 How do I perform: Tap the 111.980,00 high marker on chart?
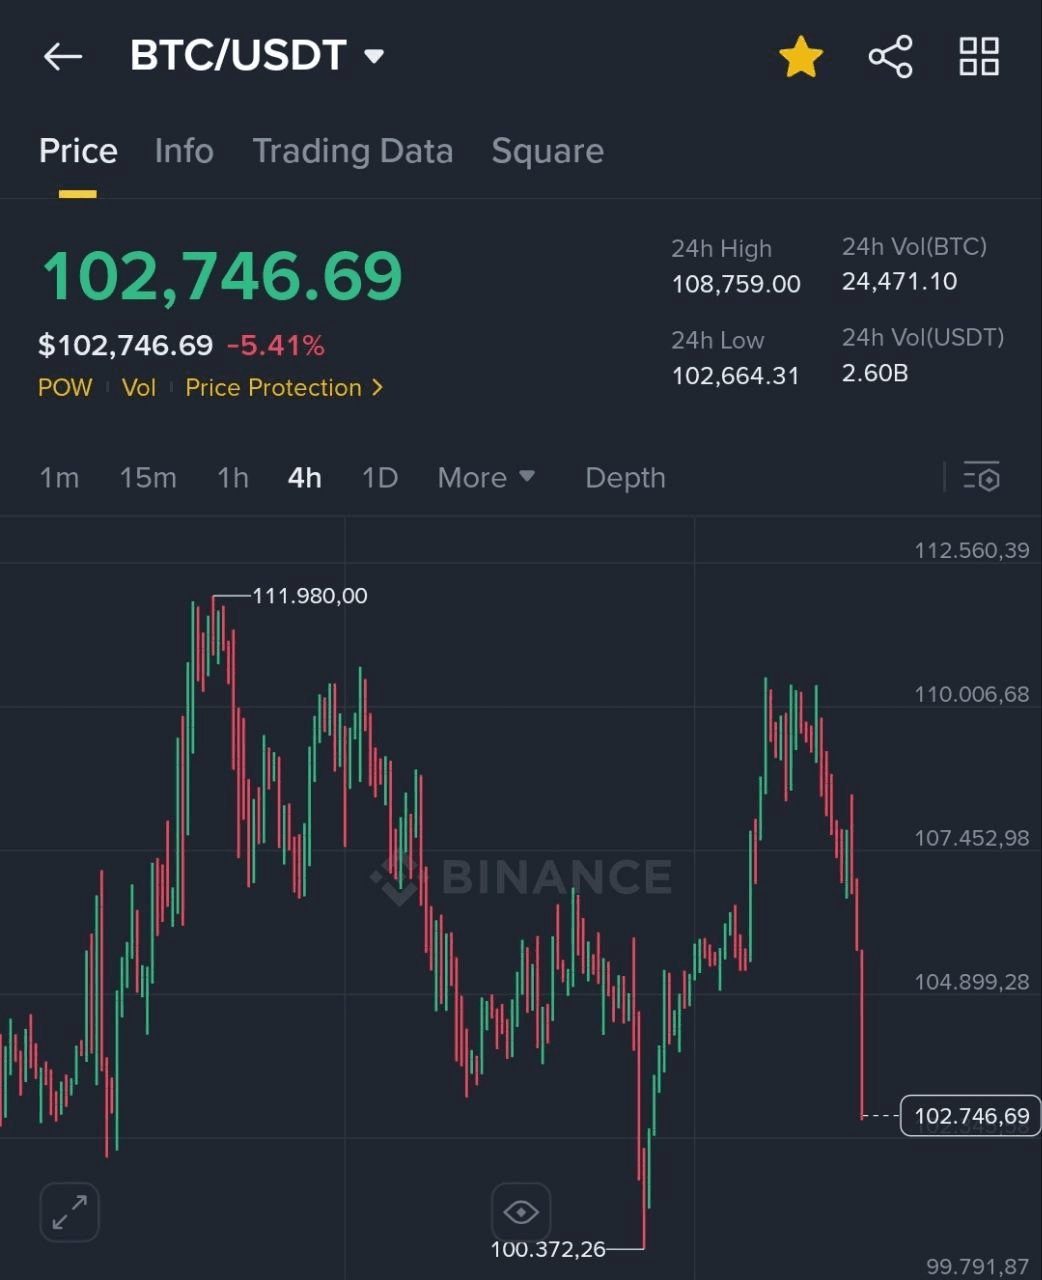pos(310,596)
